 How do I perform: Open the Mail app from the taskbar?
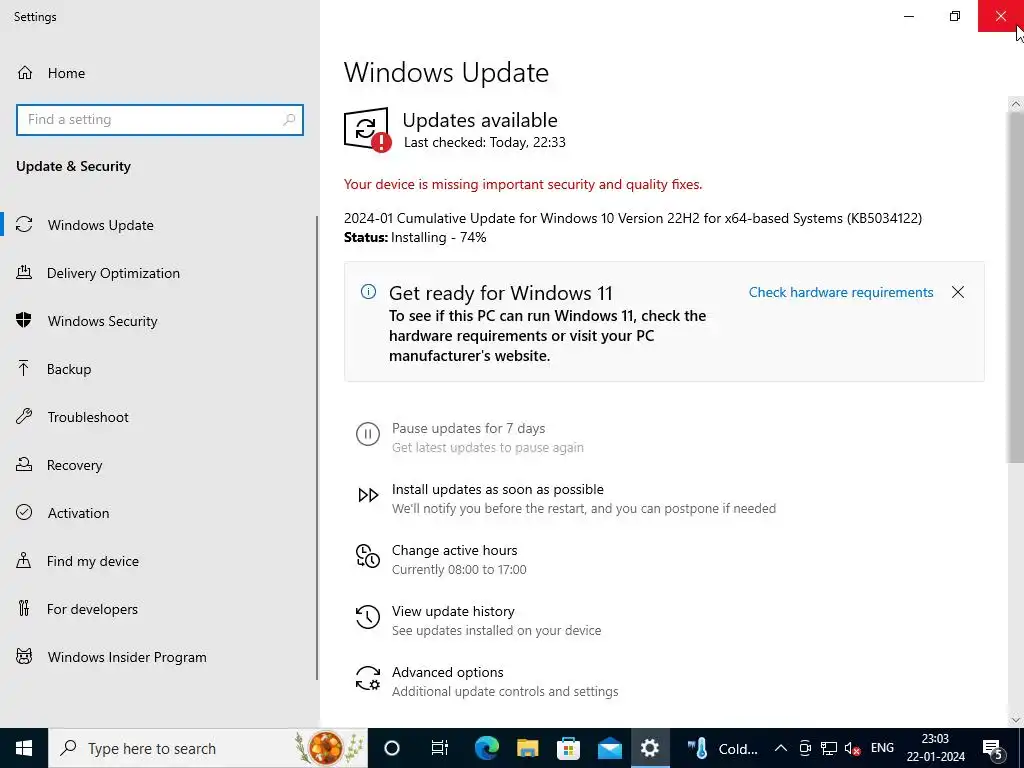(x=609, y=748)
